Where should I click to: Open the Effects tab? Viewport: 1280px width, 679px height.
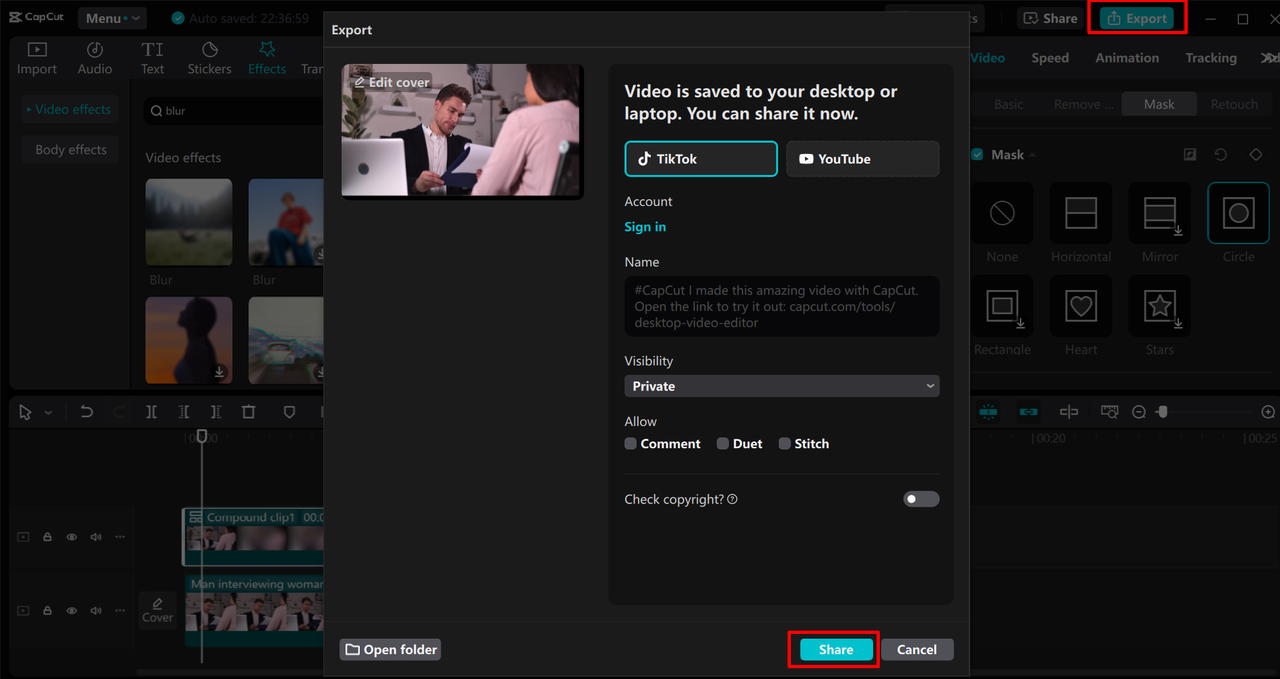pyautogui.click(x=267, y=58)
